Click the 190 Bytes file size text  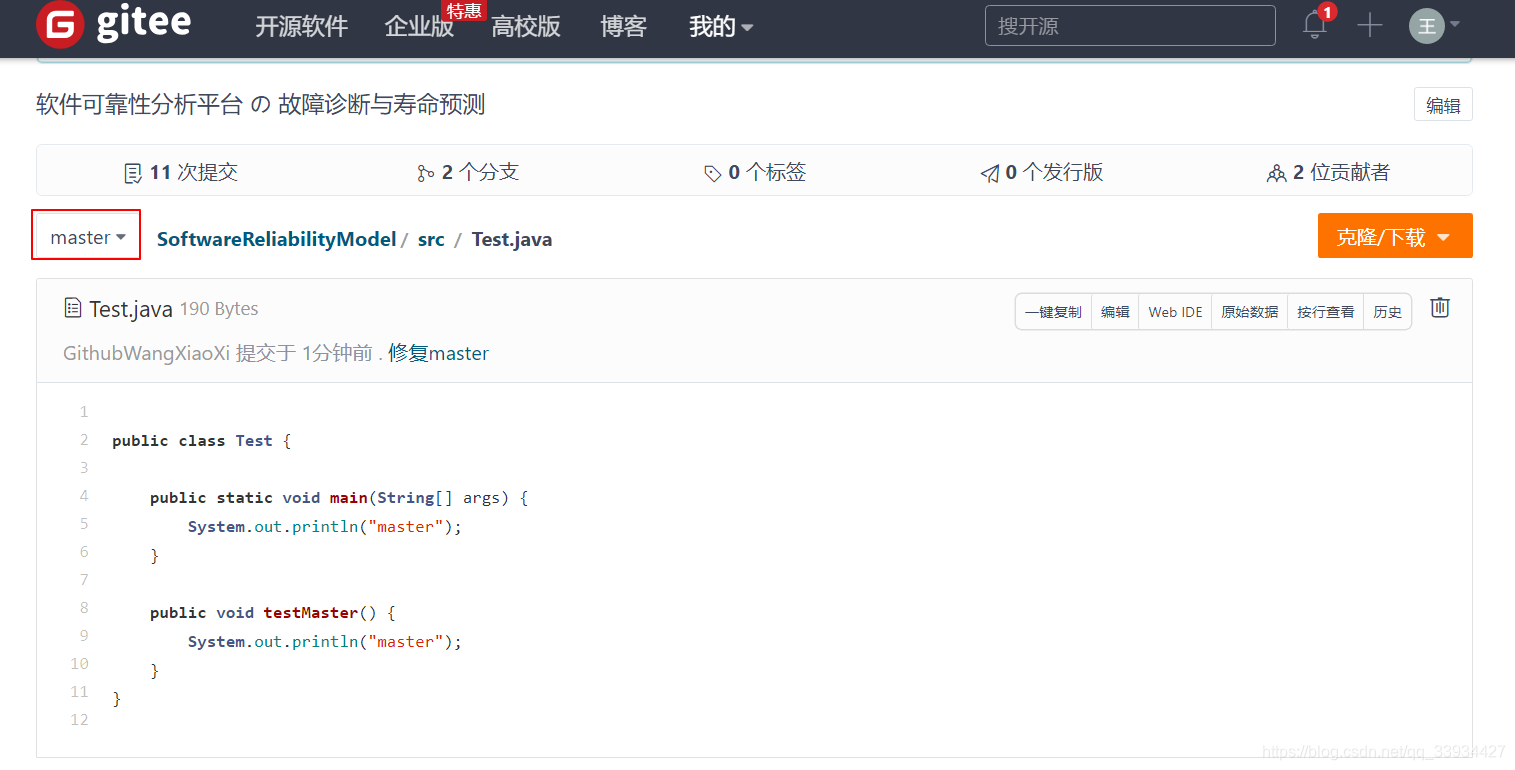[219, 309]
